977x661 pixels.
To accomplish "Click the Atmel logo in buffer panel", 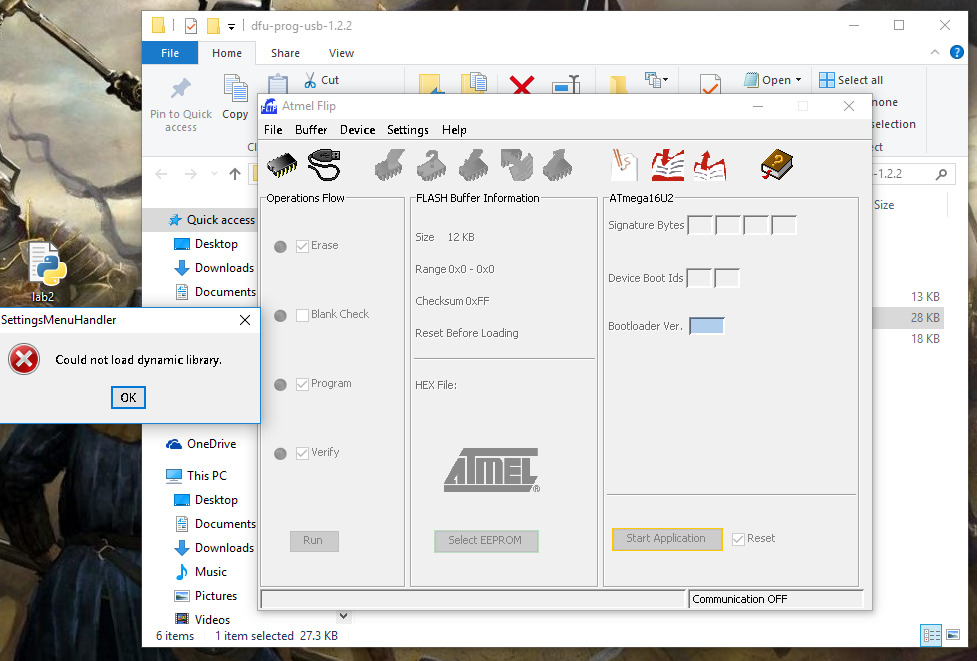I will tap(492, 470).
